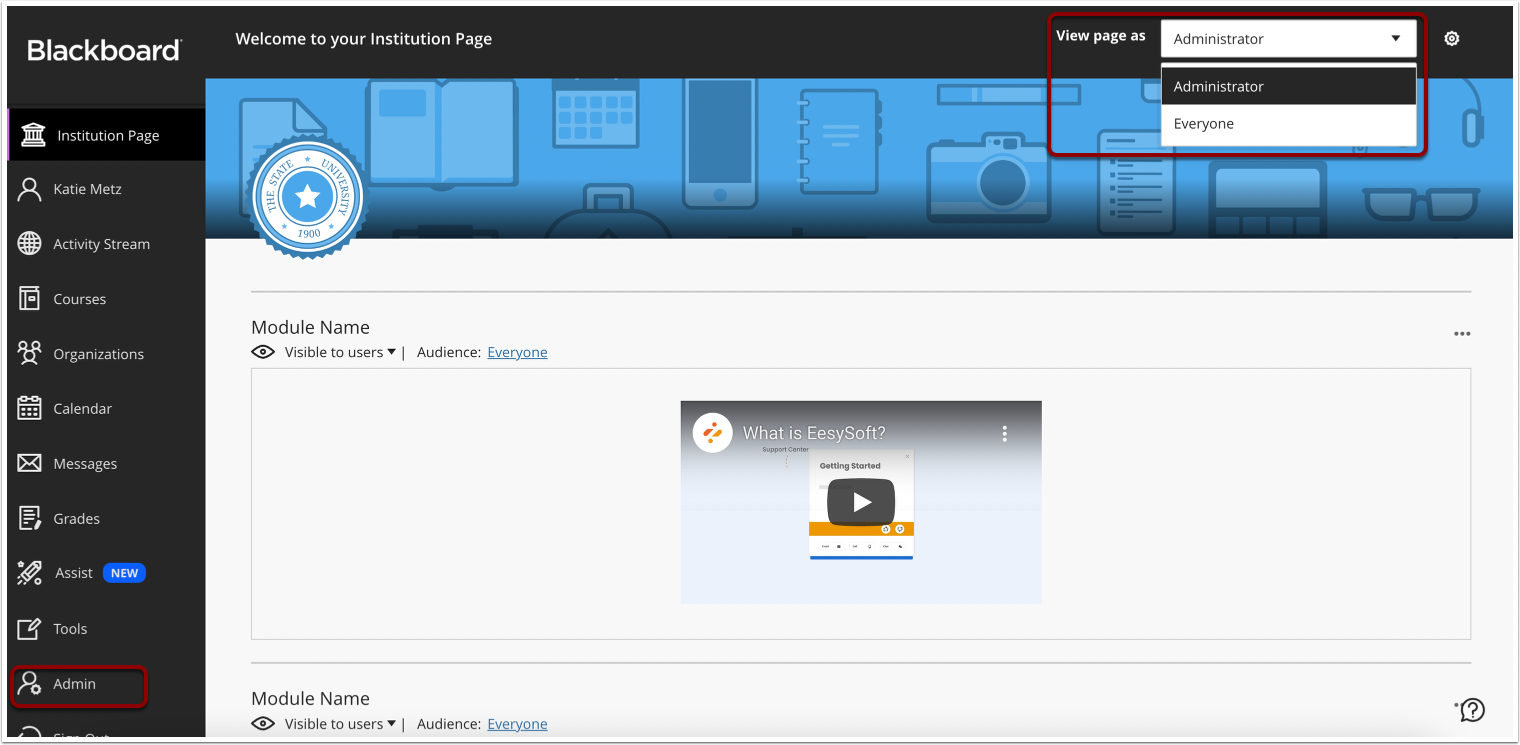This screenshot has height=745, width=1520.
Task: Click the Institution Page building icon
Action: point(33,135)
